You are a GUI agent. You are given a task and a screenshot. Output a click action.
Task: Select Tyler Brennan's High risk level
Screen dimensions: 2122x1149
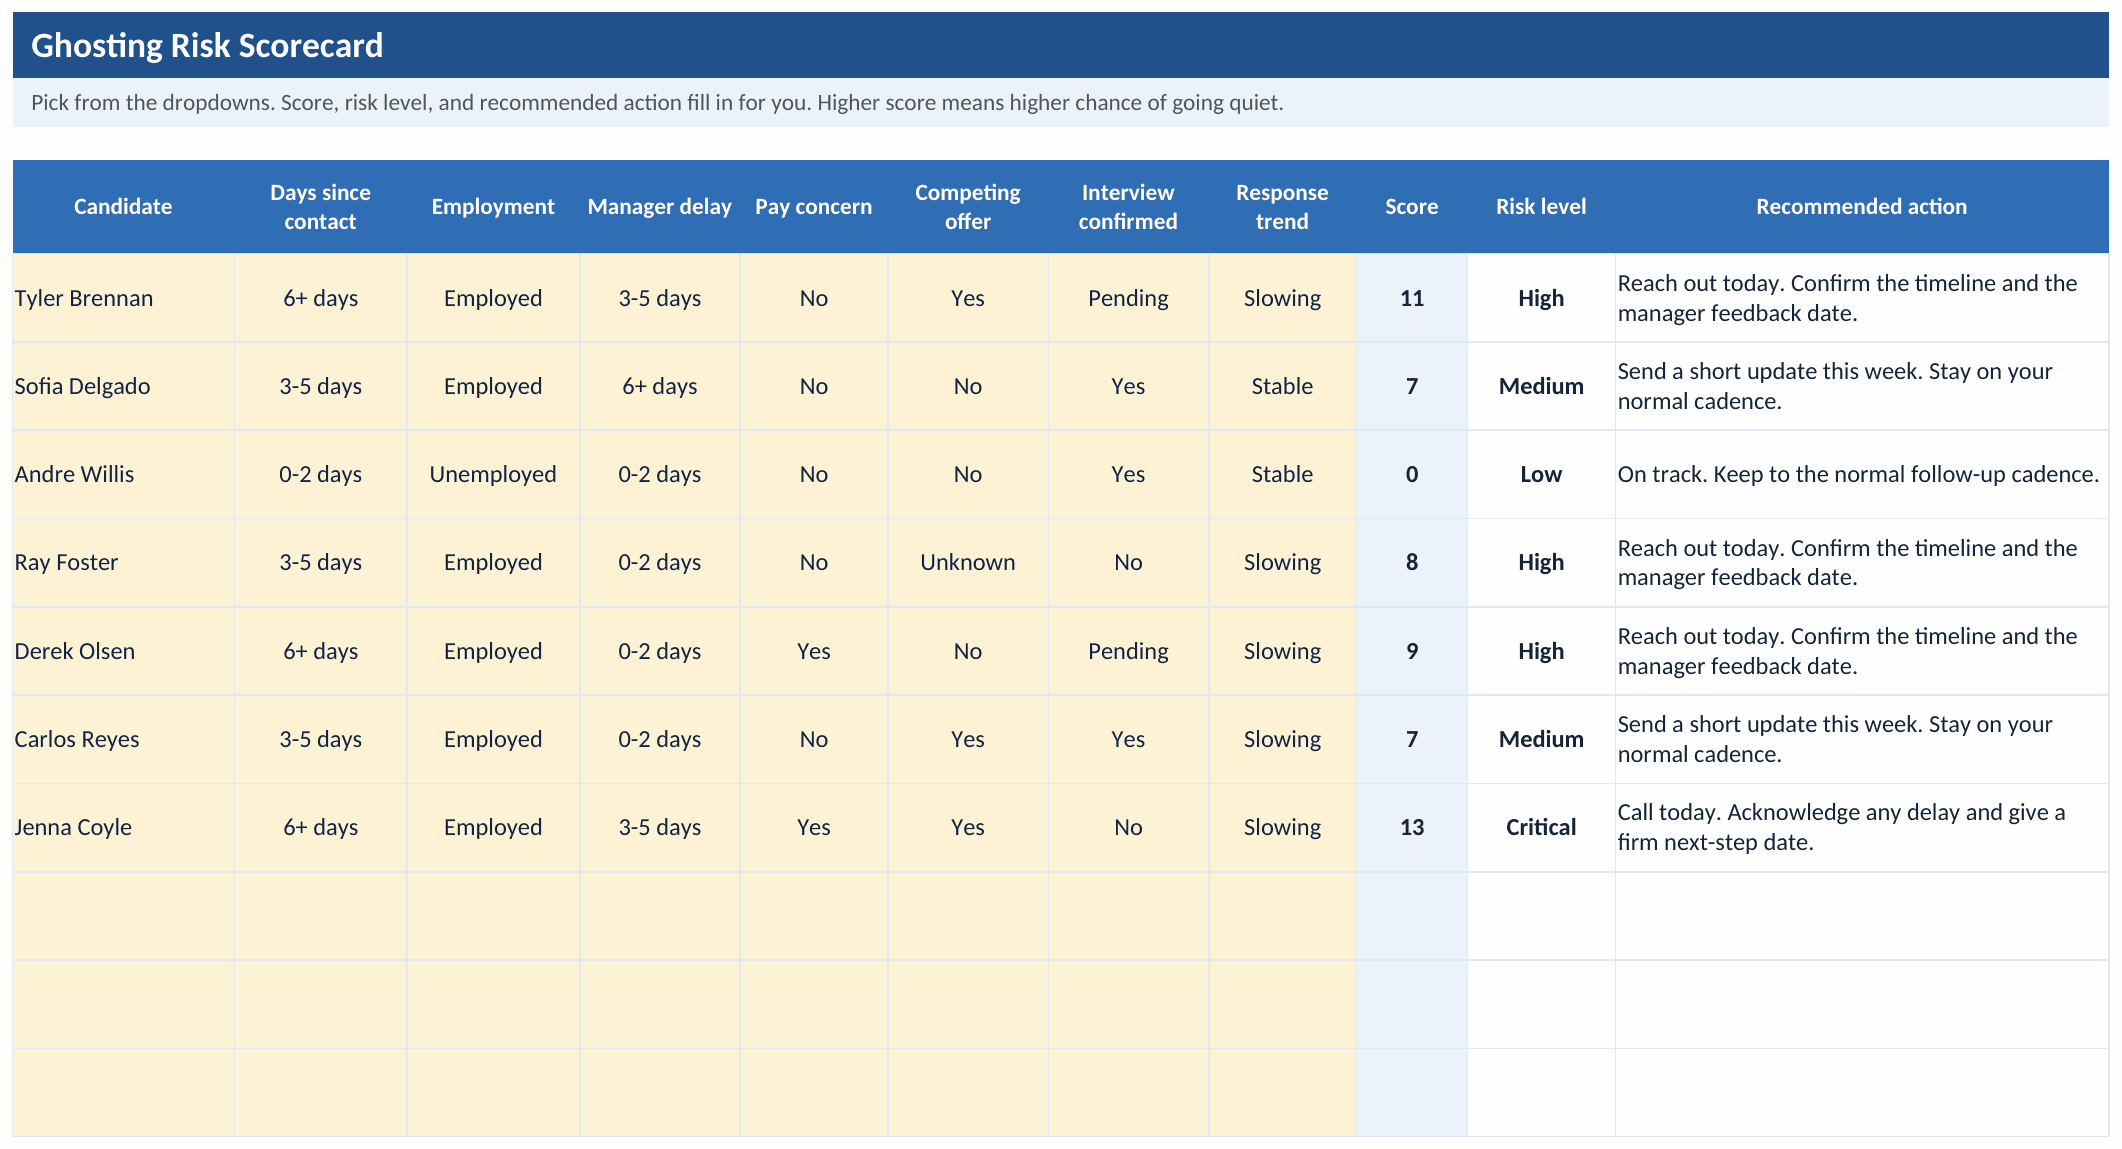[1541, 298]
